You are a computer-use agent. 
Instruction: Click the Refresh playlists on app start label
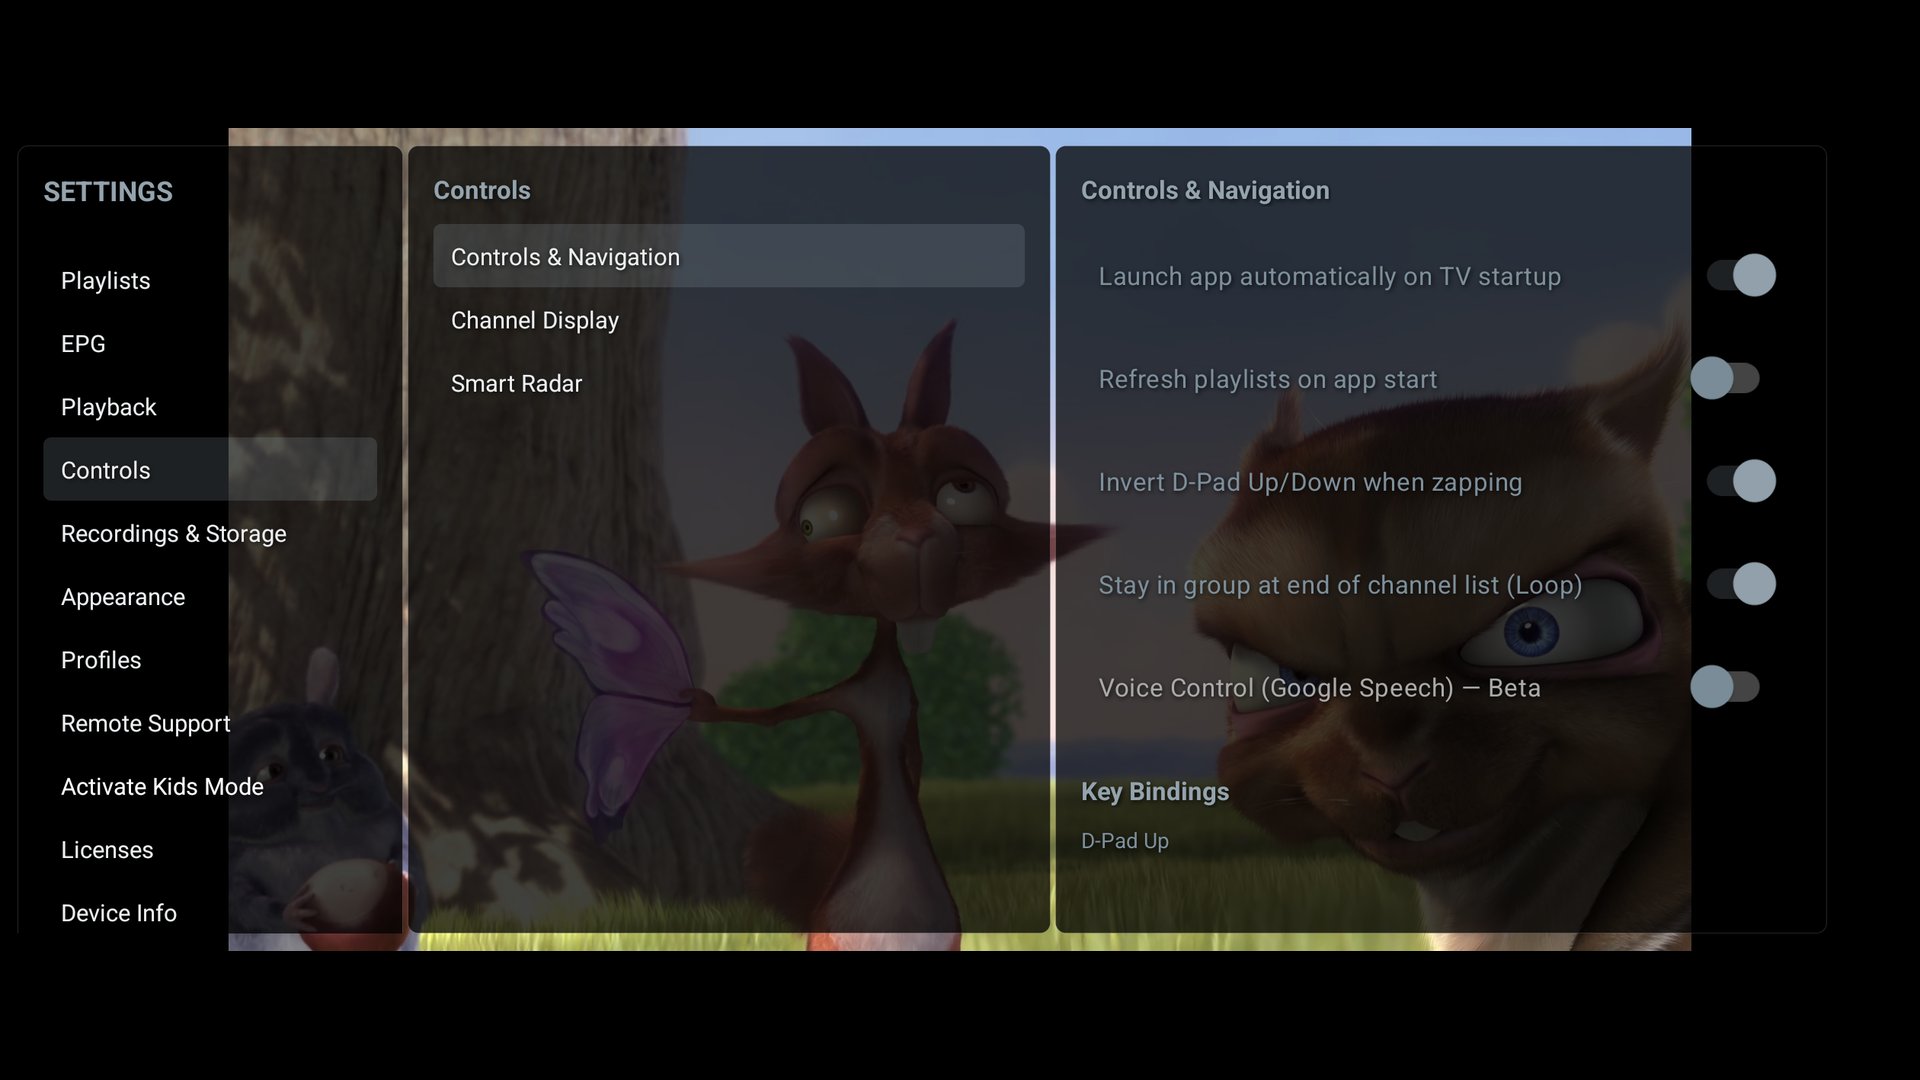click(1268, 380)
